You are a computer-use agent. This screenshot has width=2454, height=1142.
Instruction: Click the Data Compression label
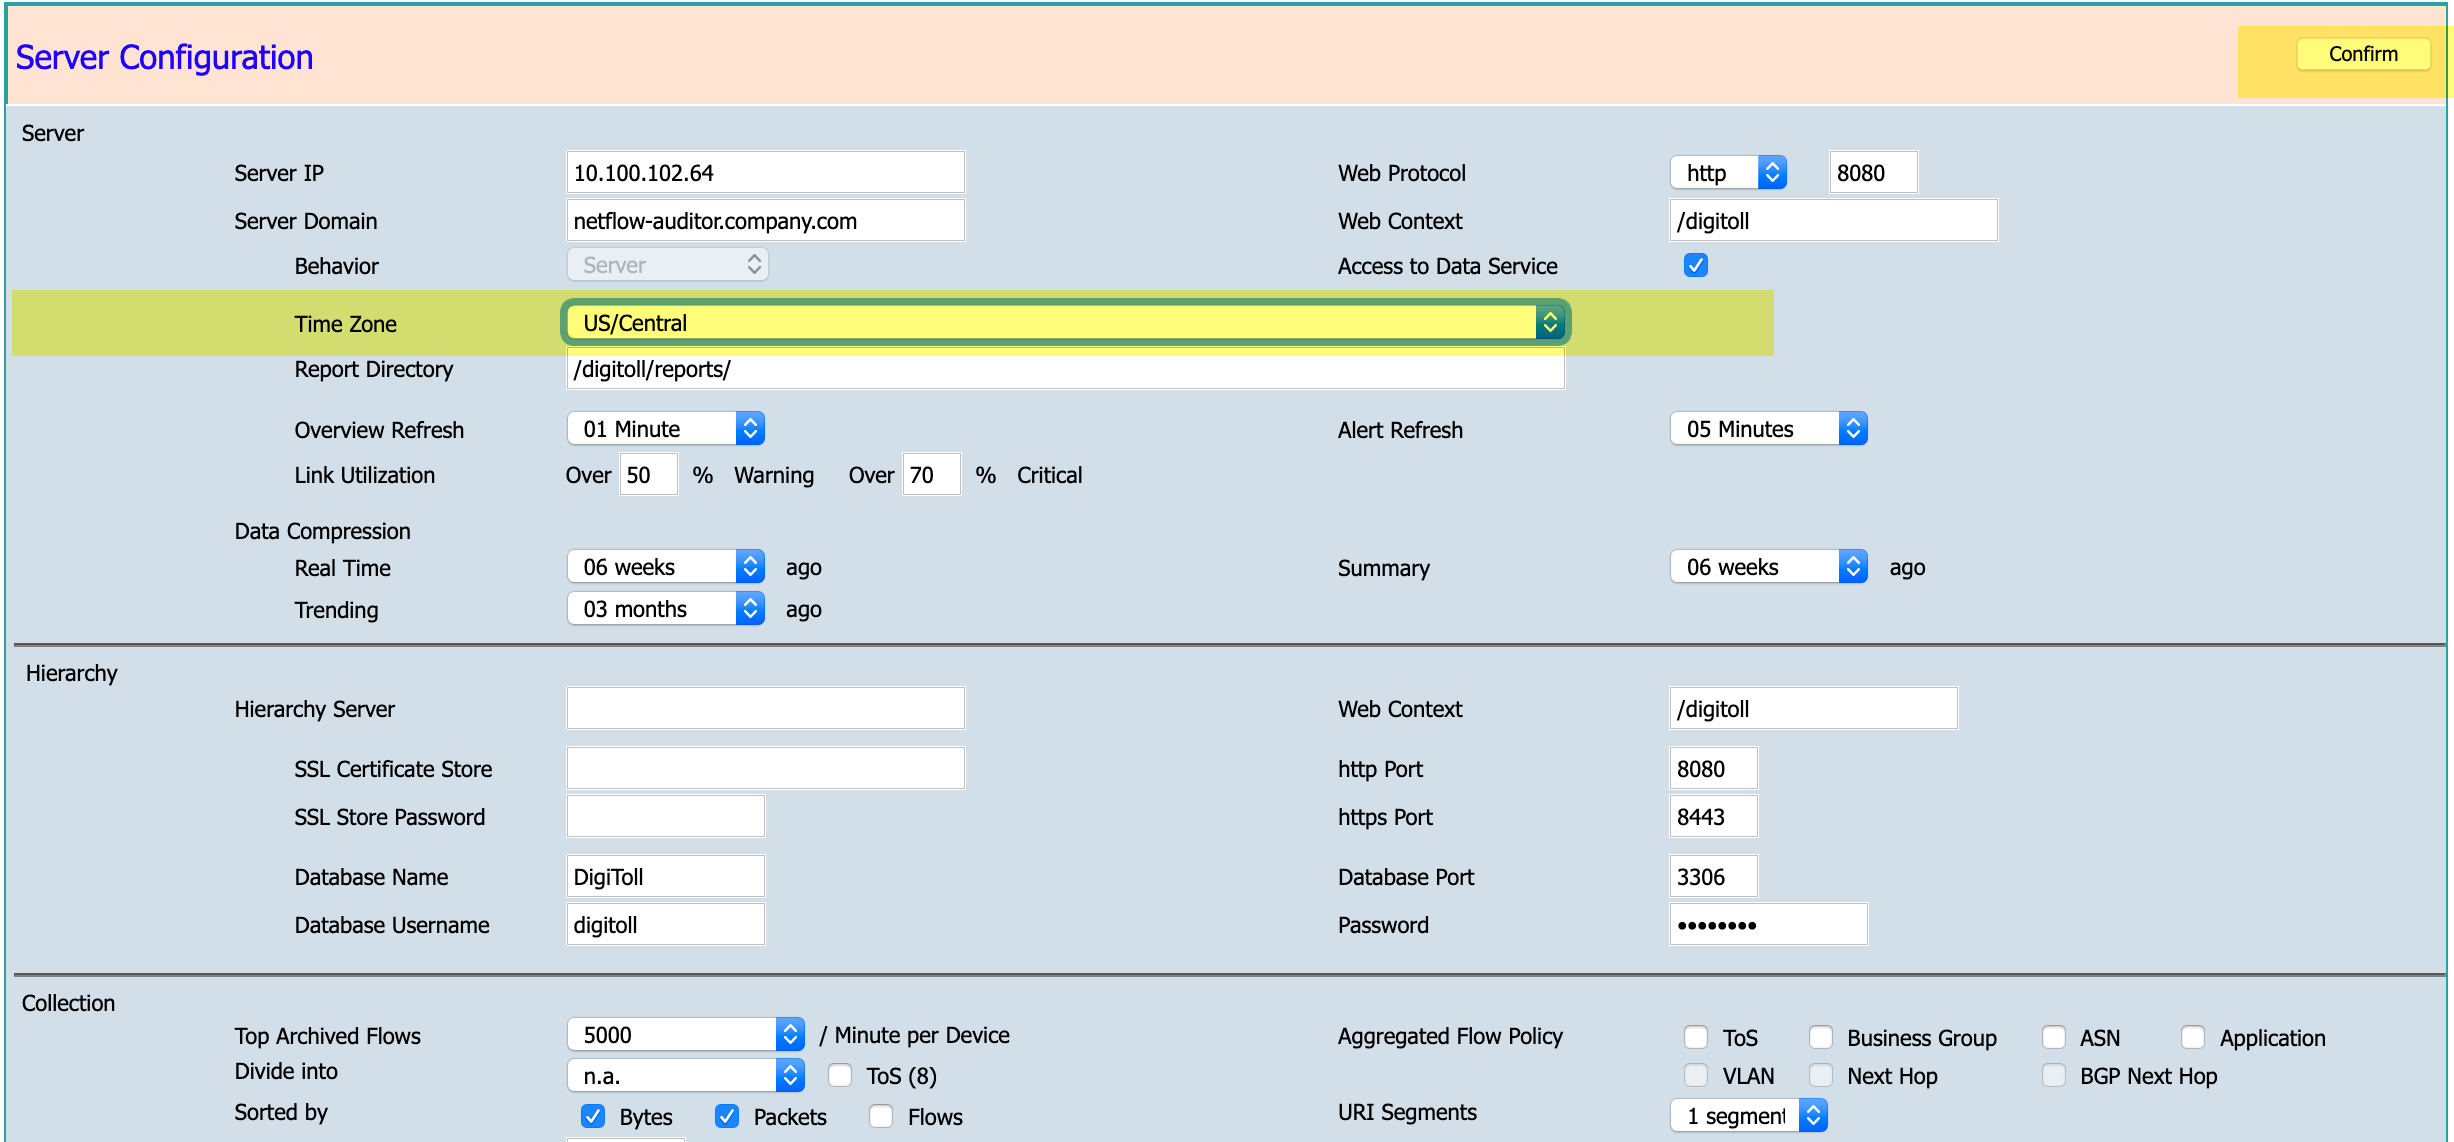322,531
